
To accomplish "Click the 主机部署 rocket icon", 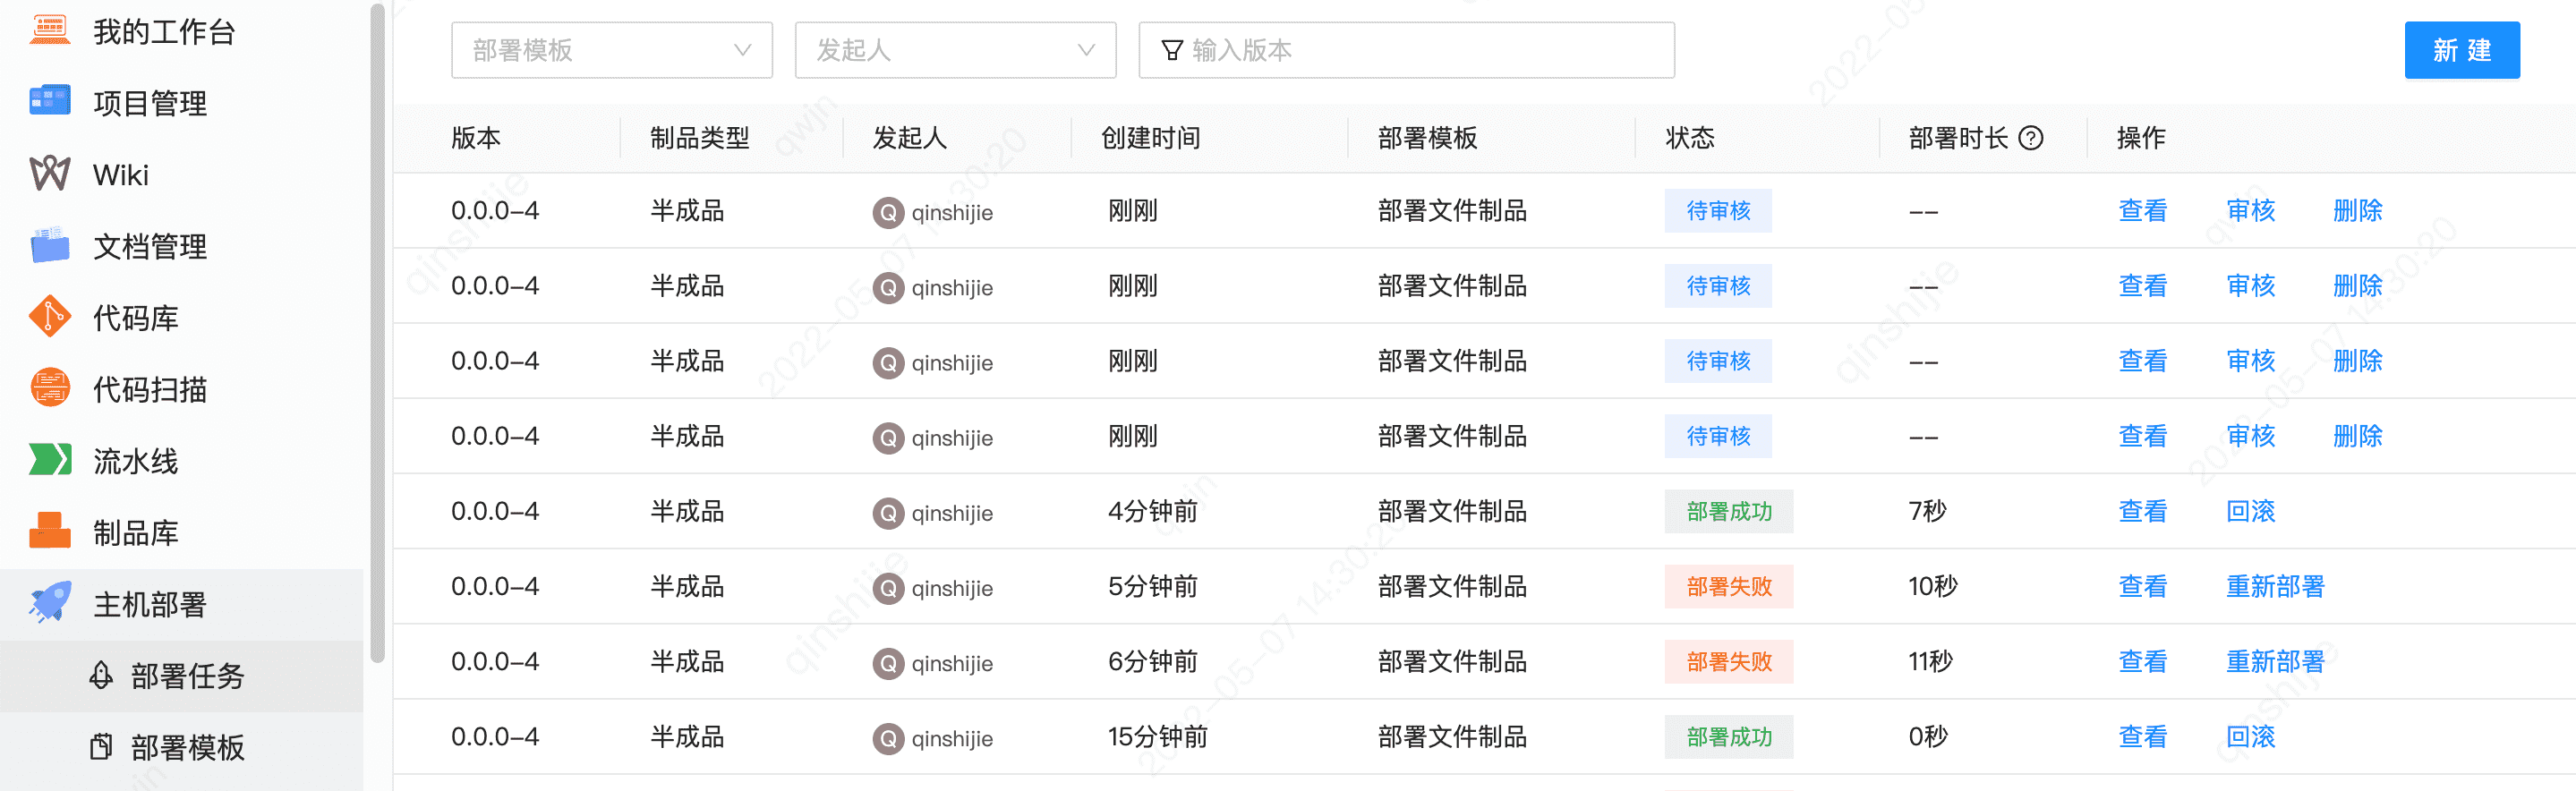I will click(x=49, y=603).
